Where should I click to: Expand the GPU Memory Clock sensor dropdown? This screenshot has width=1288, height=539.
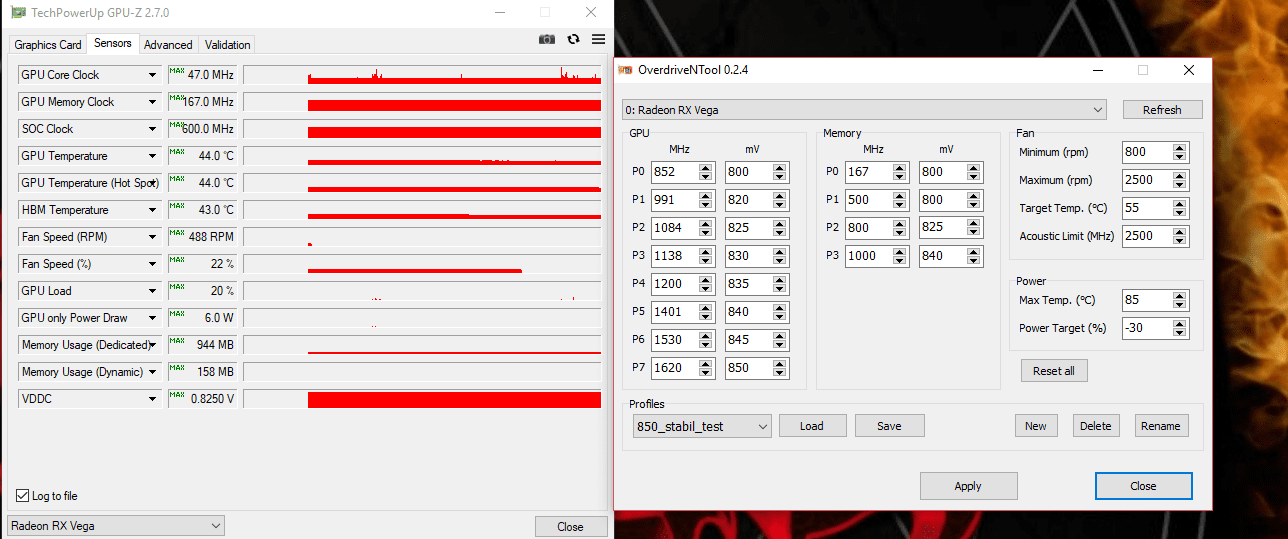152,102
